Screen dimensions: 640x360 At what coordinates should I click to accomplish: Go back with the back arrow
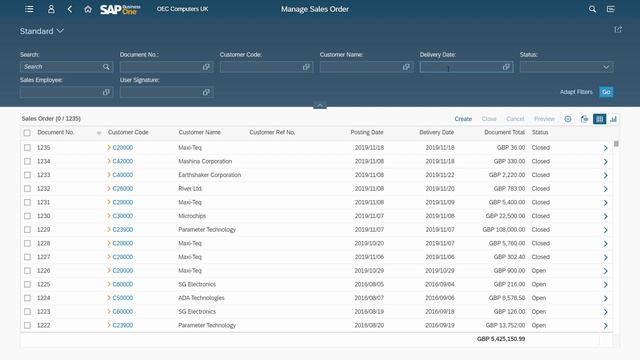coord(70,9)
